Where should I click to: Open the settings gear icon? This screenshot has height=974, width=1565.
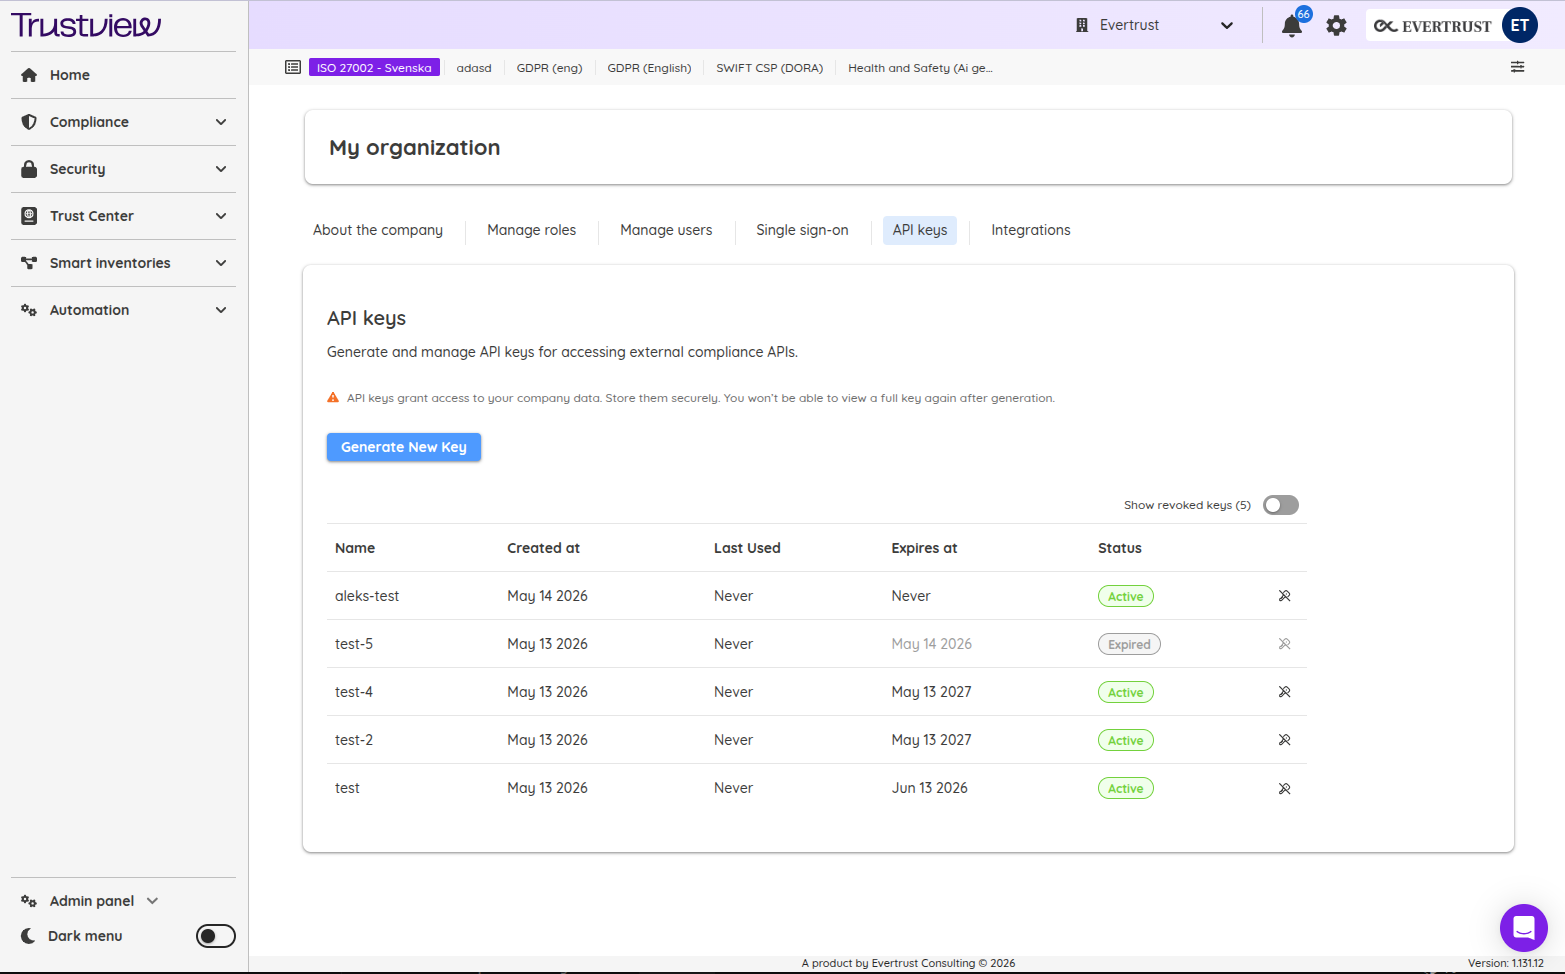[x=1336, y=26]
